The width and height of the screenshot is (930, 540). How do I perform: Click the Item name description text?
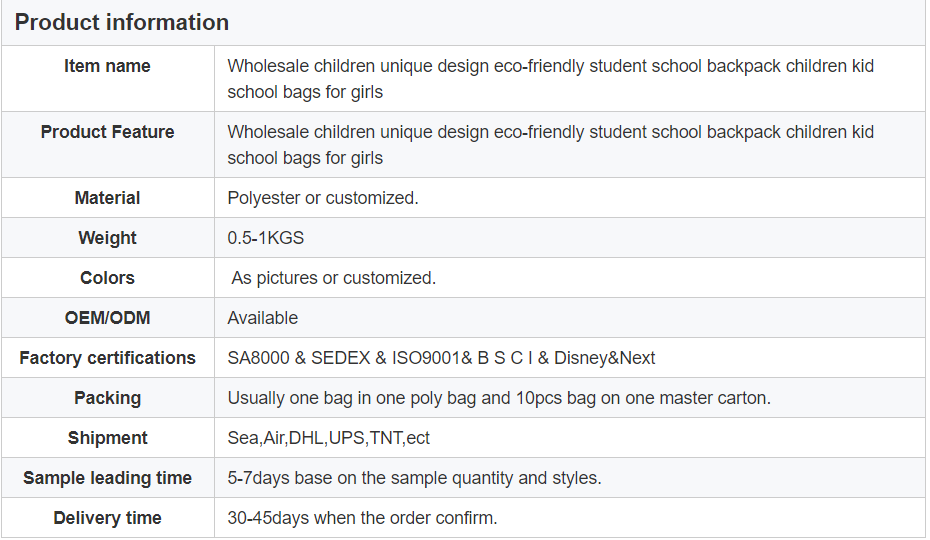[550, 79]
